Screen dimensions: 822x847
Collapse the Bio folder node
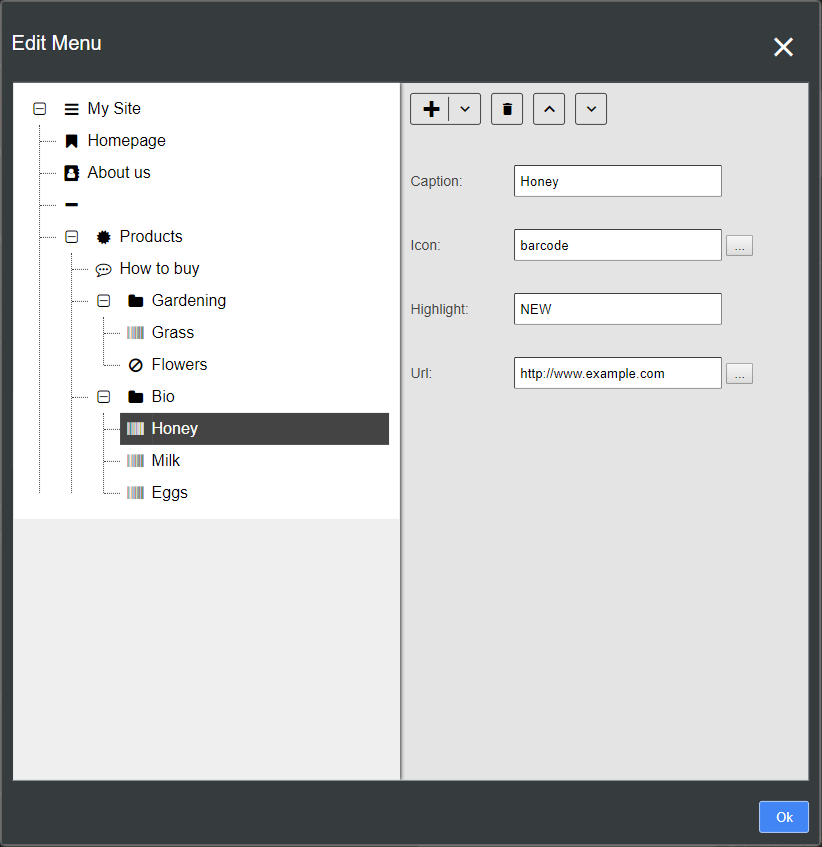click(x=103, y=396)
